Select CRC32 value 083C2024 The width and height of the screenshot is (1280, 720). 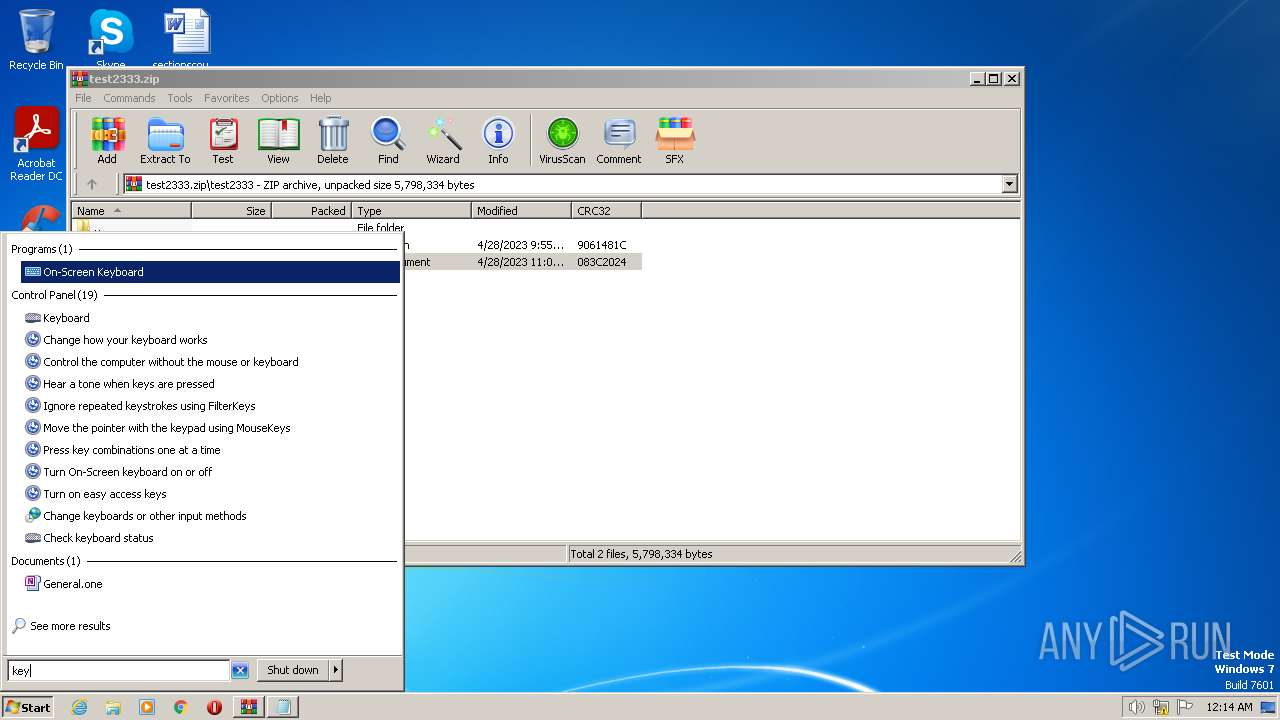pyautogui.click(x=602, y=262)
